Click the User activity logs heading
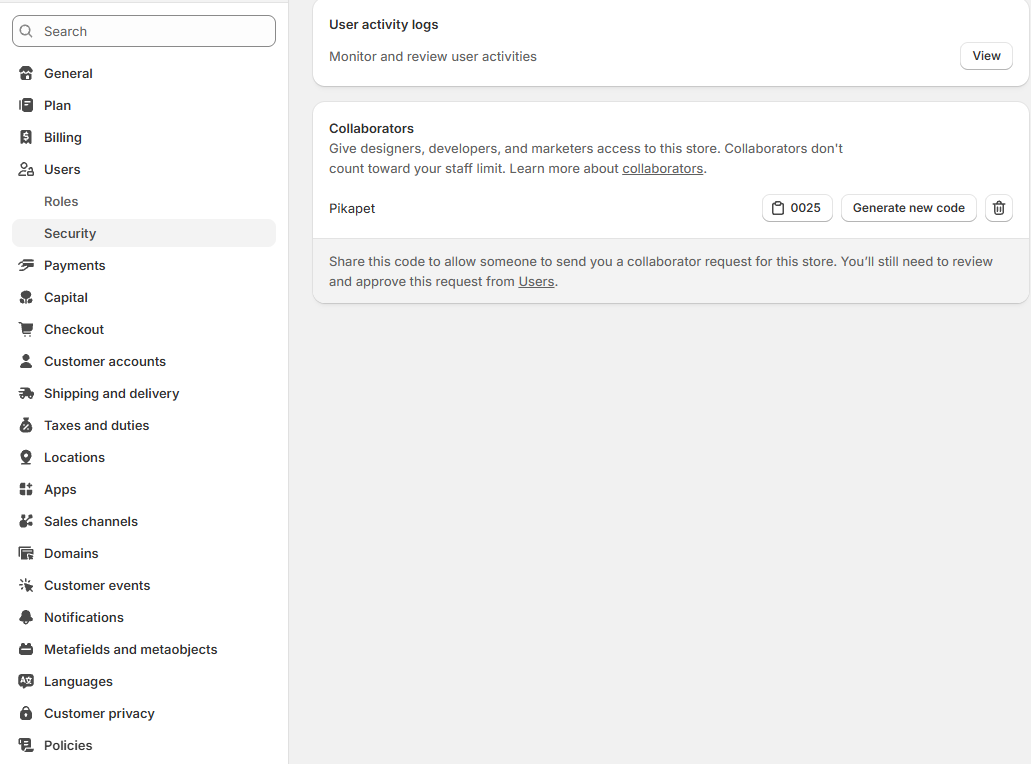The height and width of the screenshot is (764, 1031). click(383, 24)
